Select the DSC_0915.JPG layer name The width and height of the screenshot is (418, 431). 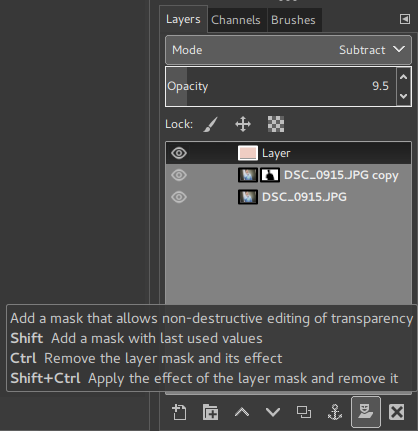304,197
